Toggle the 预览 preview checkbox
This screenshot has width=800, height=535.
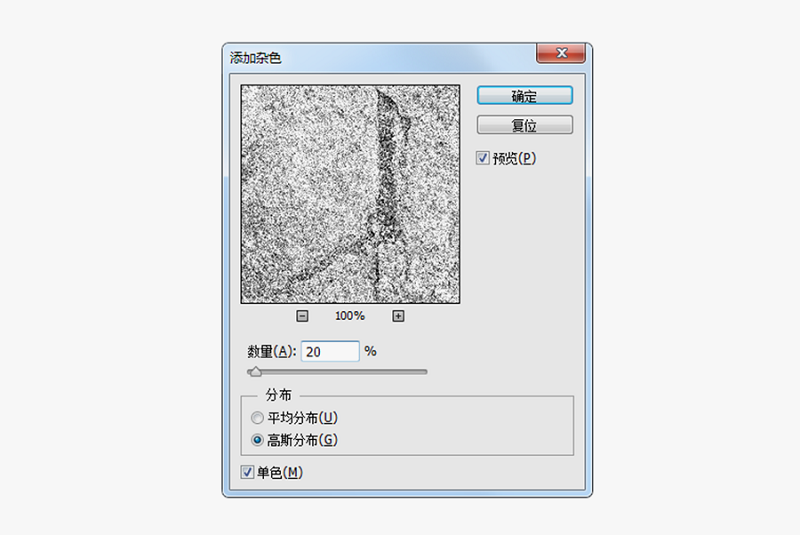pyautogui.click(x=483, y=158)
